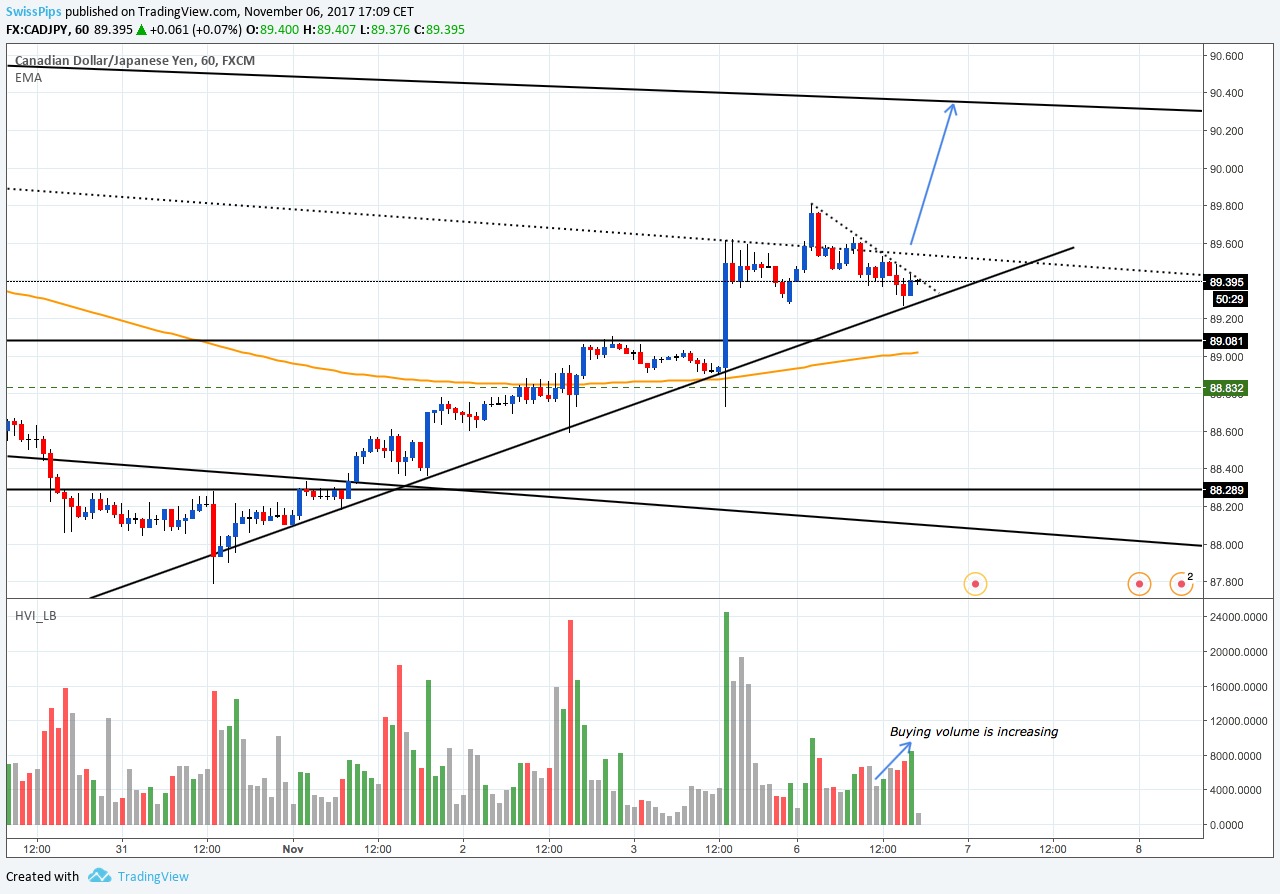Click the 'Created with' footer text

point(43,876)
